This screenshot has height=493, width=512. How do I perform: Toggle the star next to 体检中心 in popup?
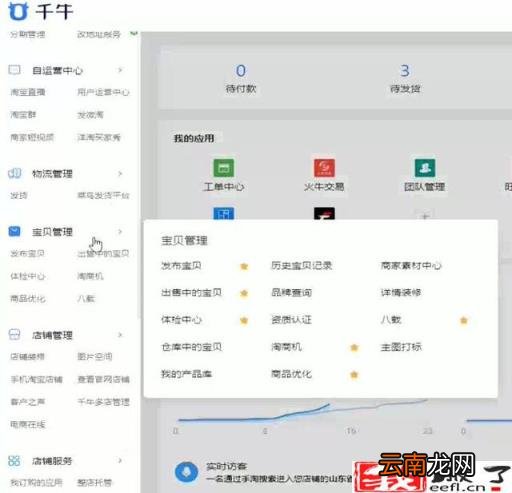244,320
